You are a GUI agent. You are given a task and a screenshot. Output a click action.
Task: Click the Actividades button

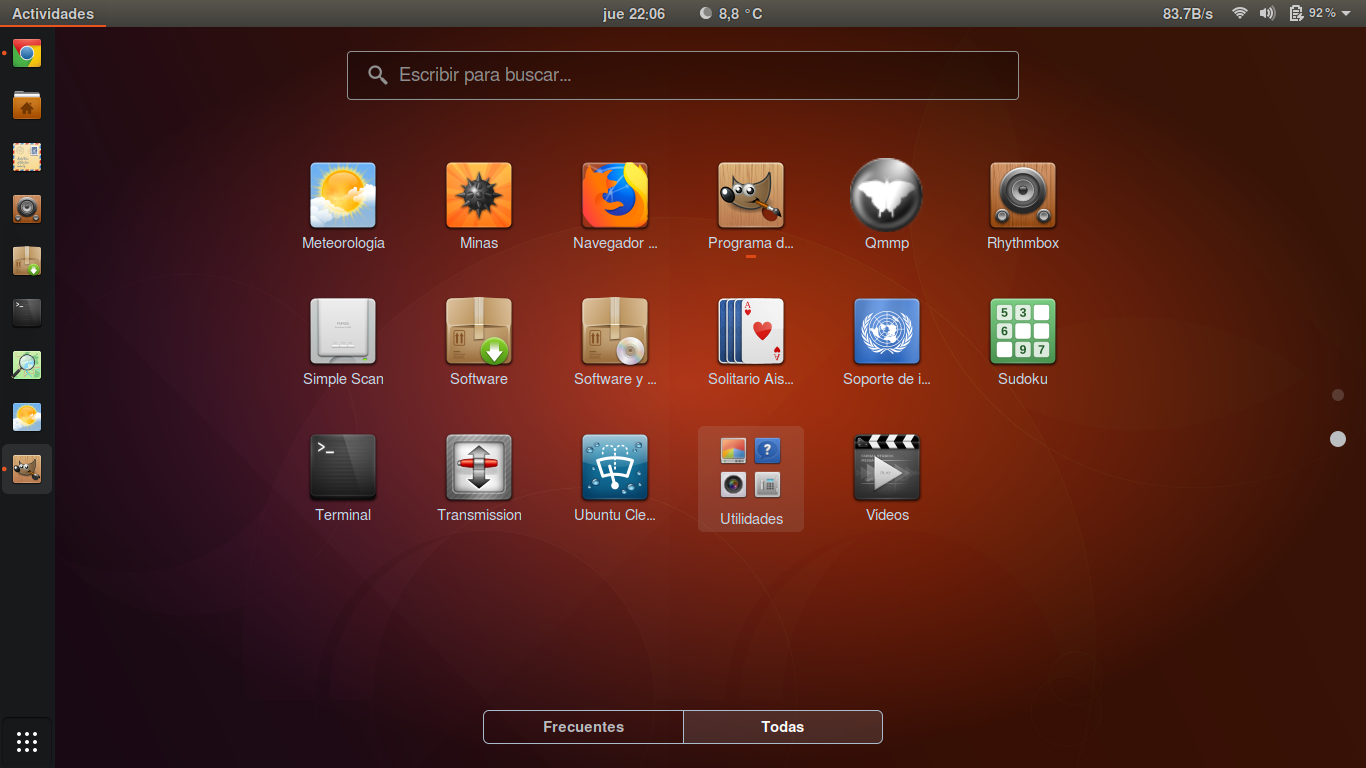53,14
